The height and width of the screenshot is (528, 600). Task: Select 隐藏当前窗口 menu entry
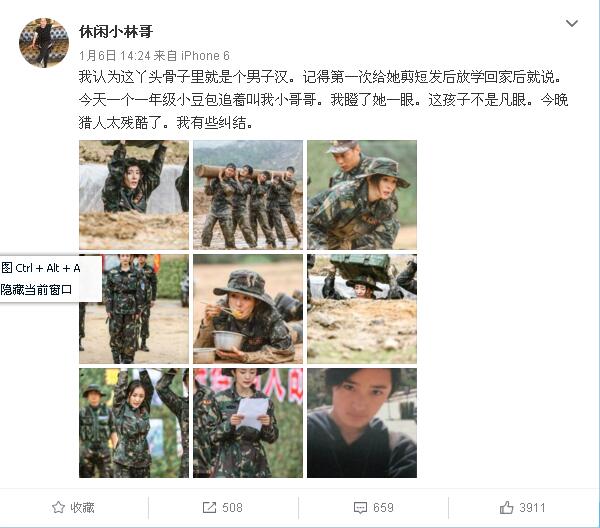coord(36,290)
